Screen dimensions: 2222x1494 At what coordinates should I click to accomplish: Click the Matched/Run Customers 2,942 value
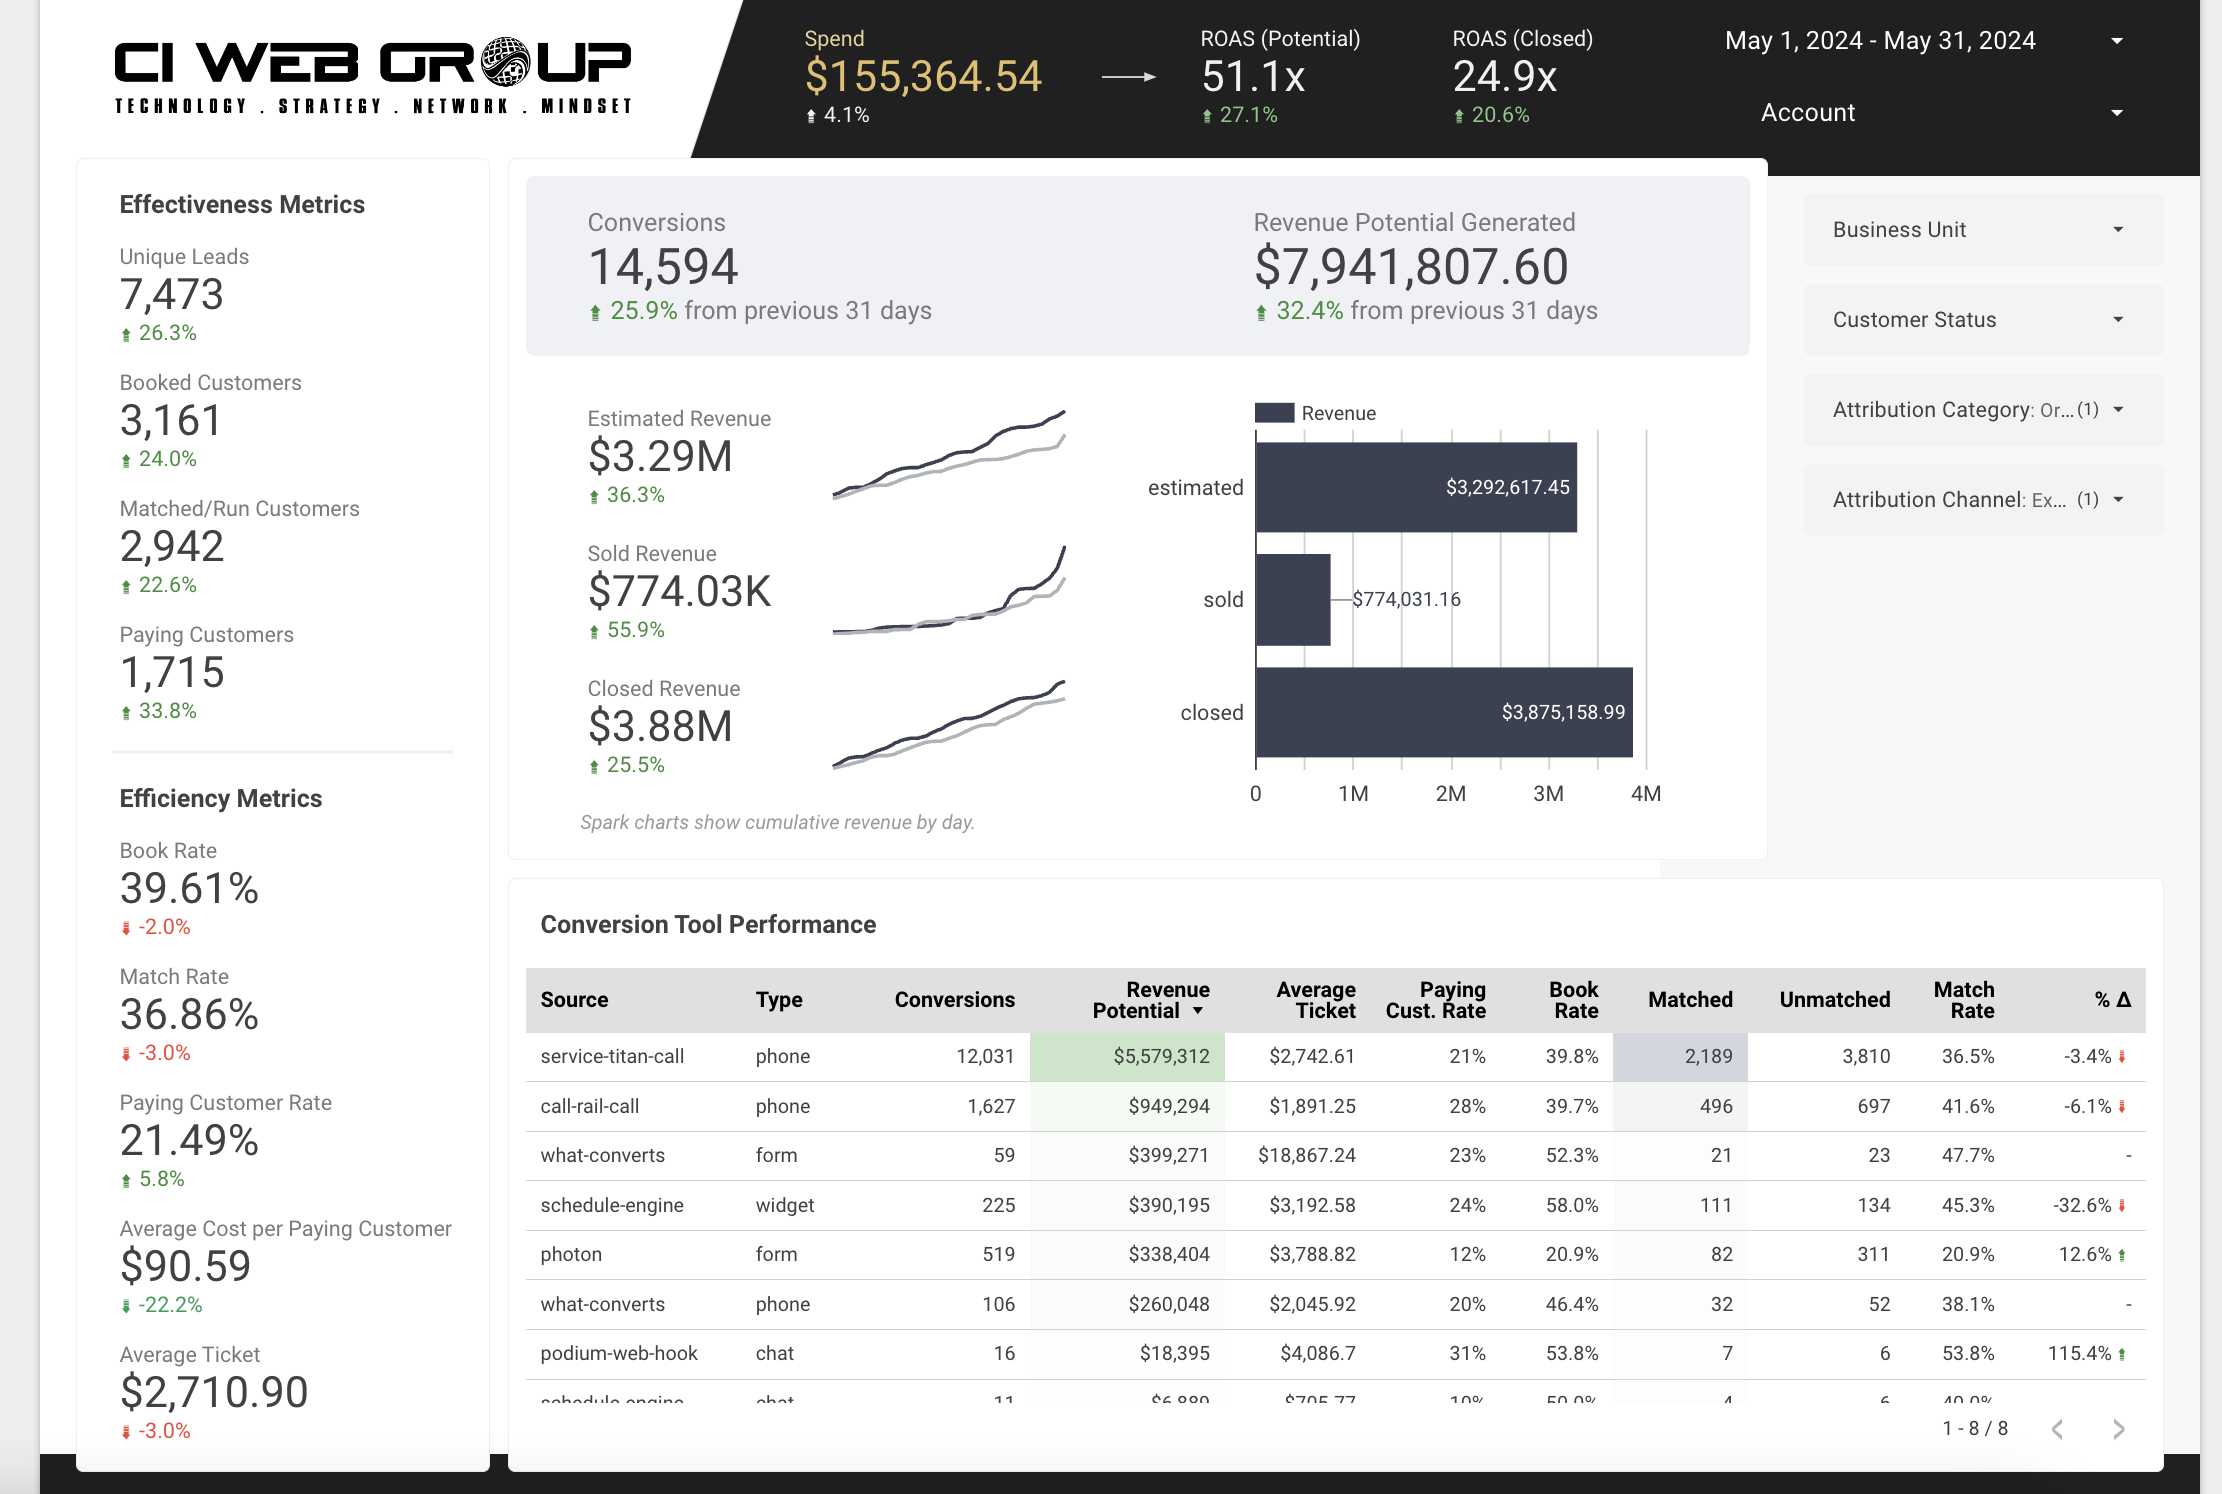pos(172,547)
